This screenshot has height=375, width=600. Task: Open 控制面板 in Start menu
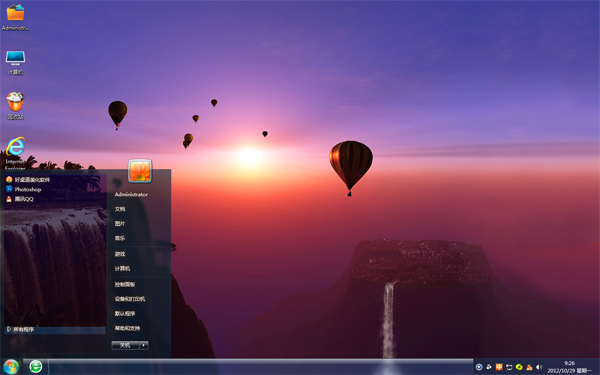(125, 284)
